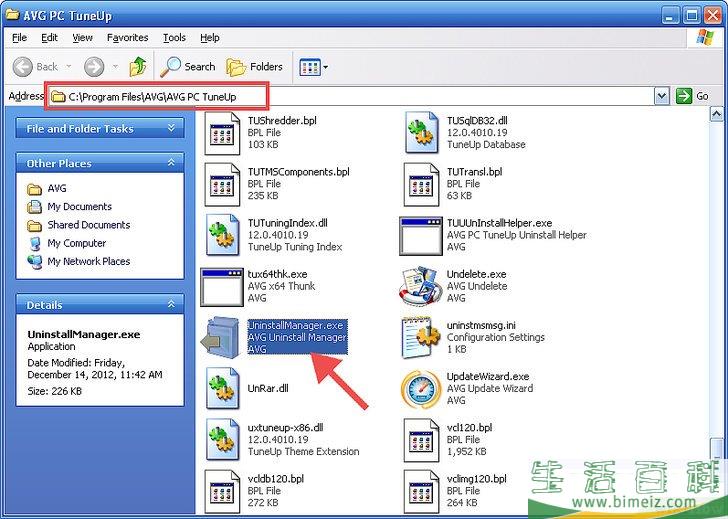Click the UpdateWizard.exe file name
728x519 pixels.
[488, 376]
